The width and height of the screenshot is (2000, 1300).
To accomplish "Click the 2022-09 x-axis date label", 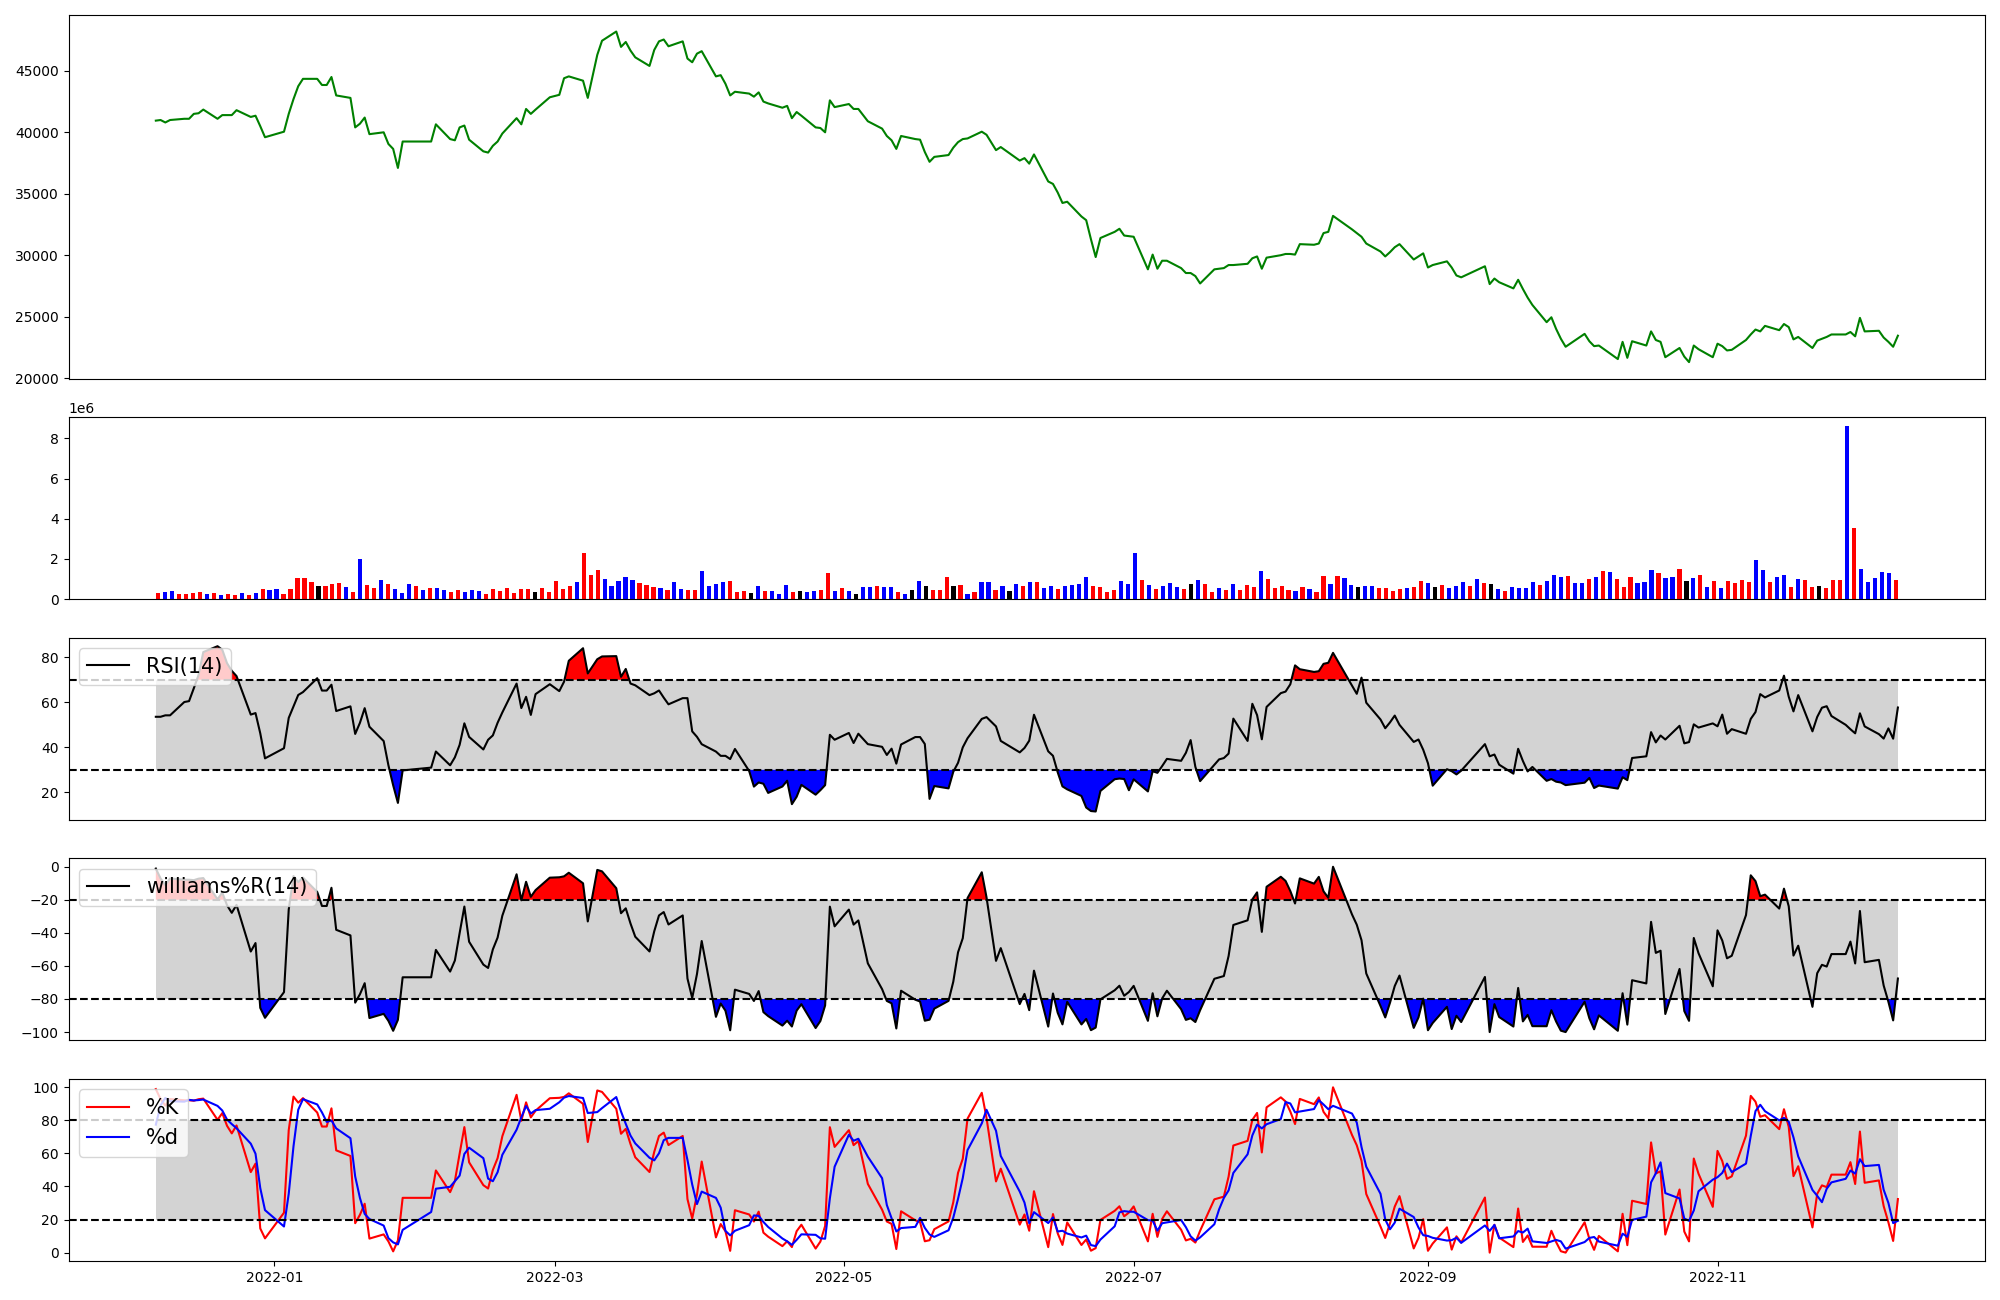I will [1427, 1277].
